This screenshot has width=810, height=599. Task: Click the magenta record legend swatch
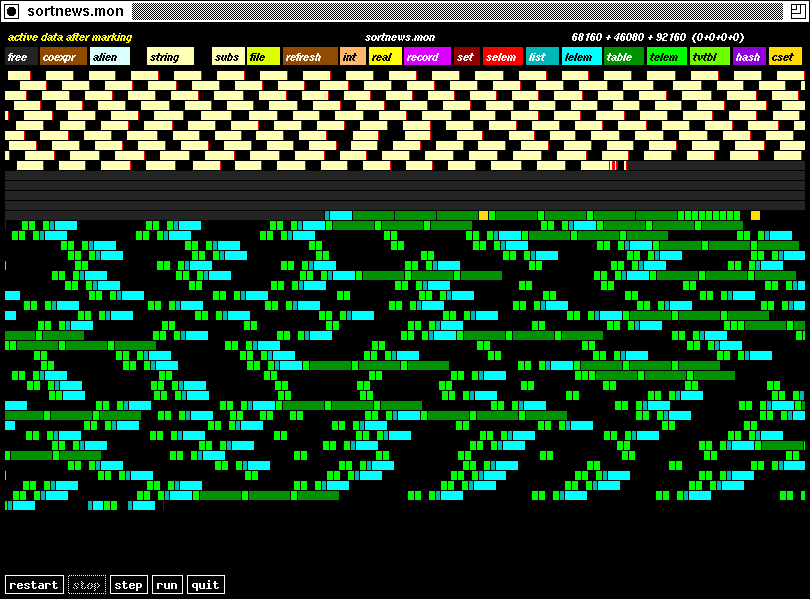tap(427, 57)
